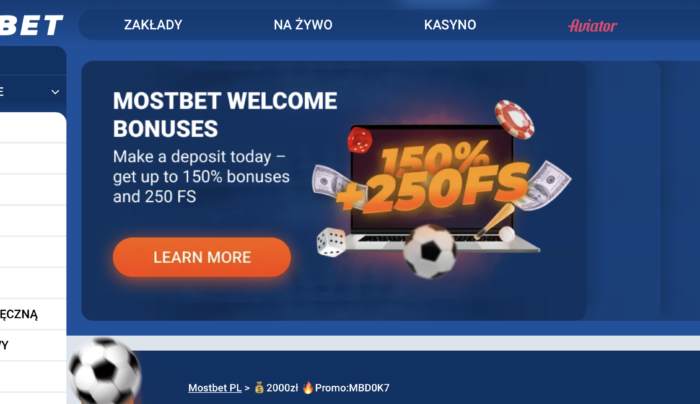Click the money bag emoji next to 2000zł
This screenshot has height=404, width=700.
tap(259, 387)
